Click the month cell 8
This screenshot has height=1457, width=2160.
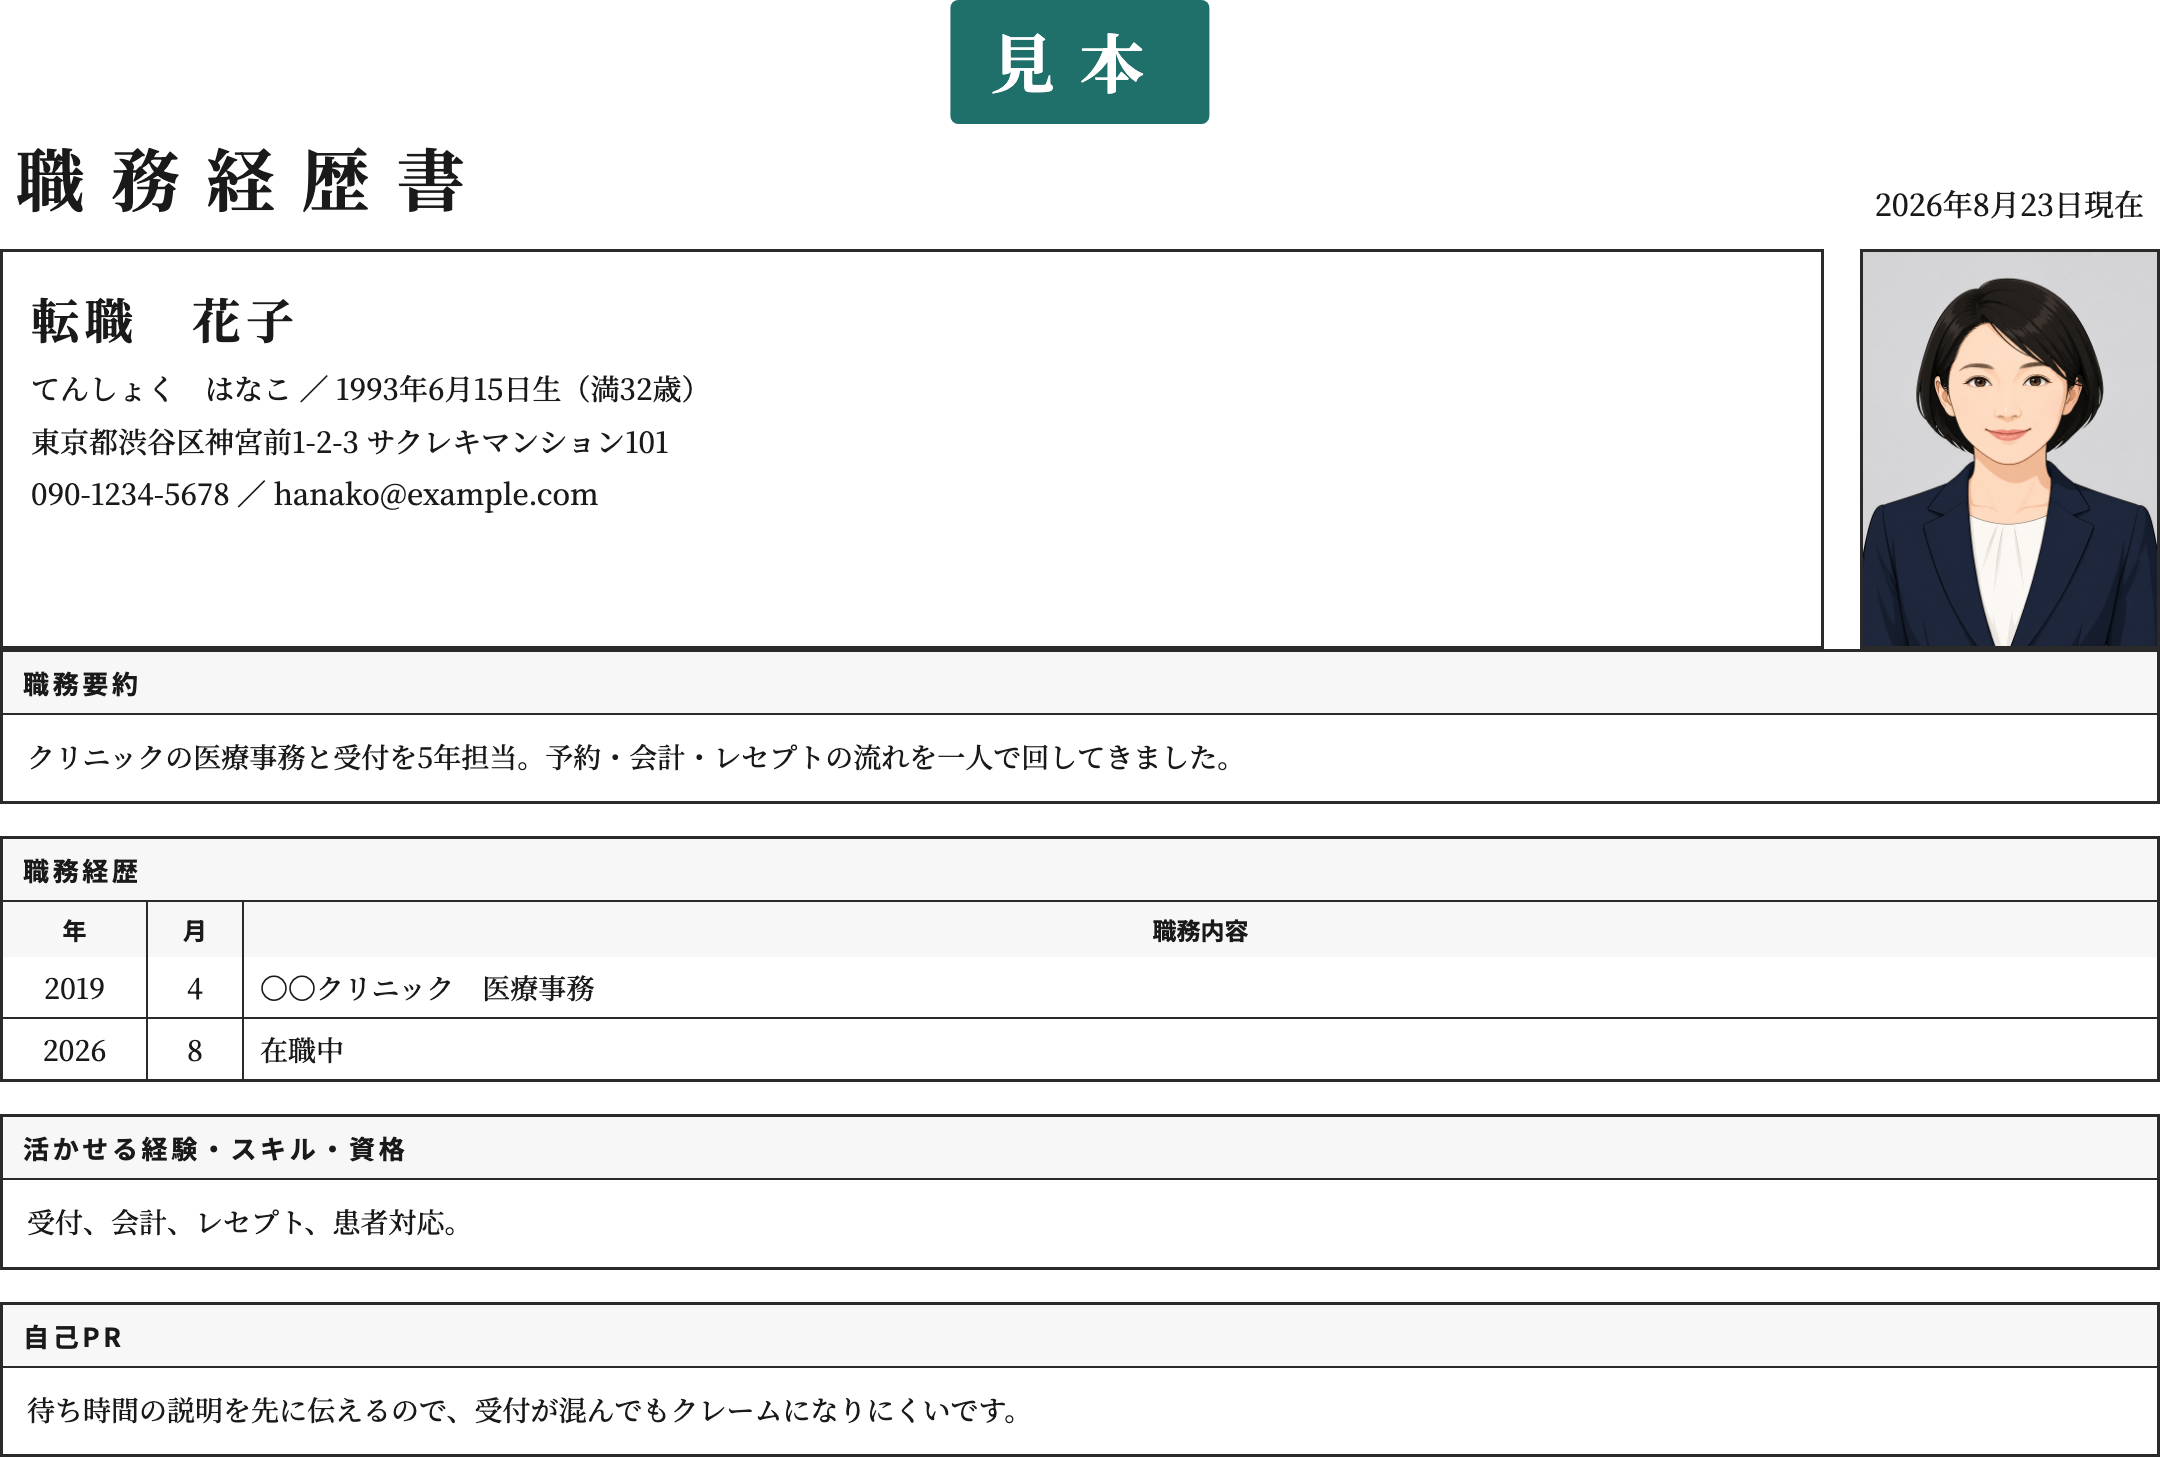point(195,1050)
